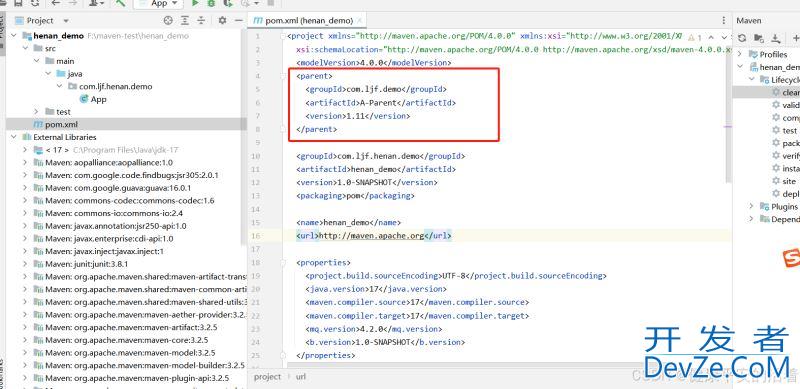
Task: Click Generate Sources and Update Folders icon
Action: [759, 38]
